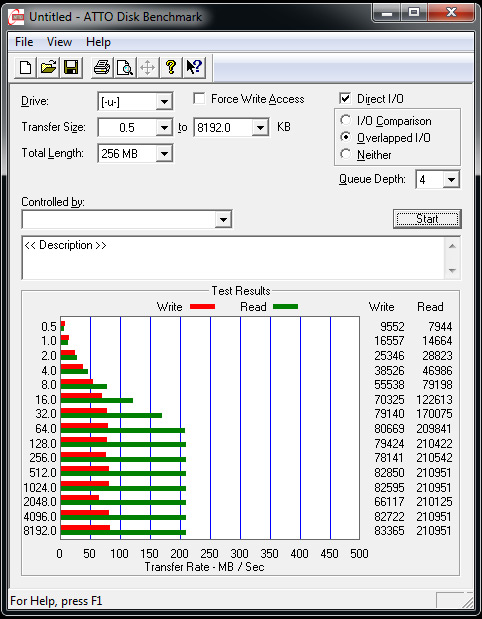This screenshot has height=619, width=482.
Task: Uncheck the Direct I/O checkbox
Action: [x=345, y=98]
